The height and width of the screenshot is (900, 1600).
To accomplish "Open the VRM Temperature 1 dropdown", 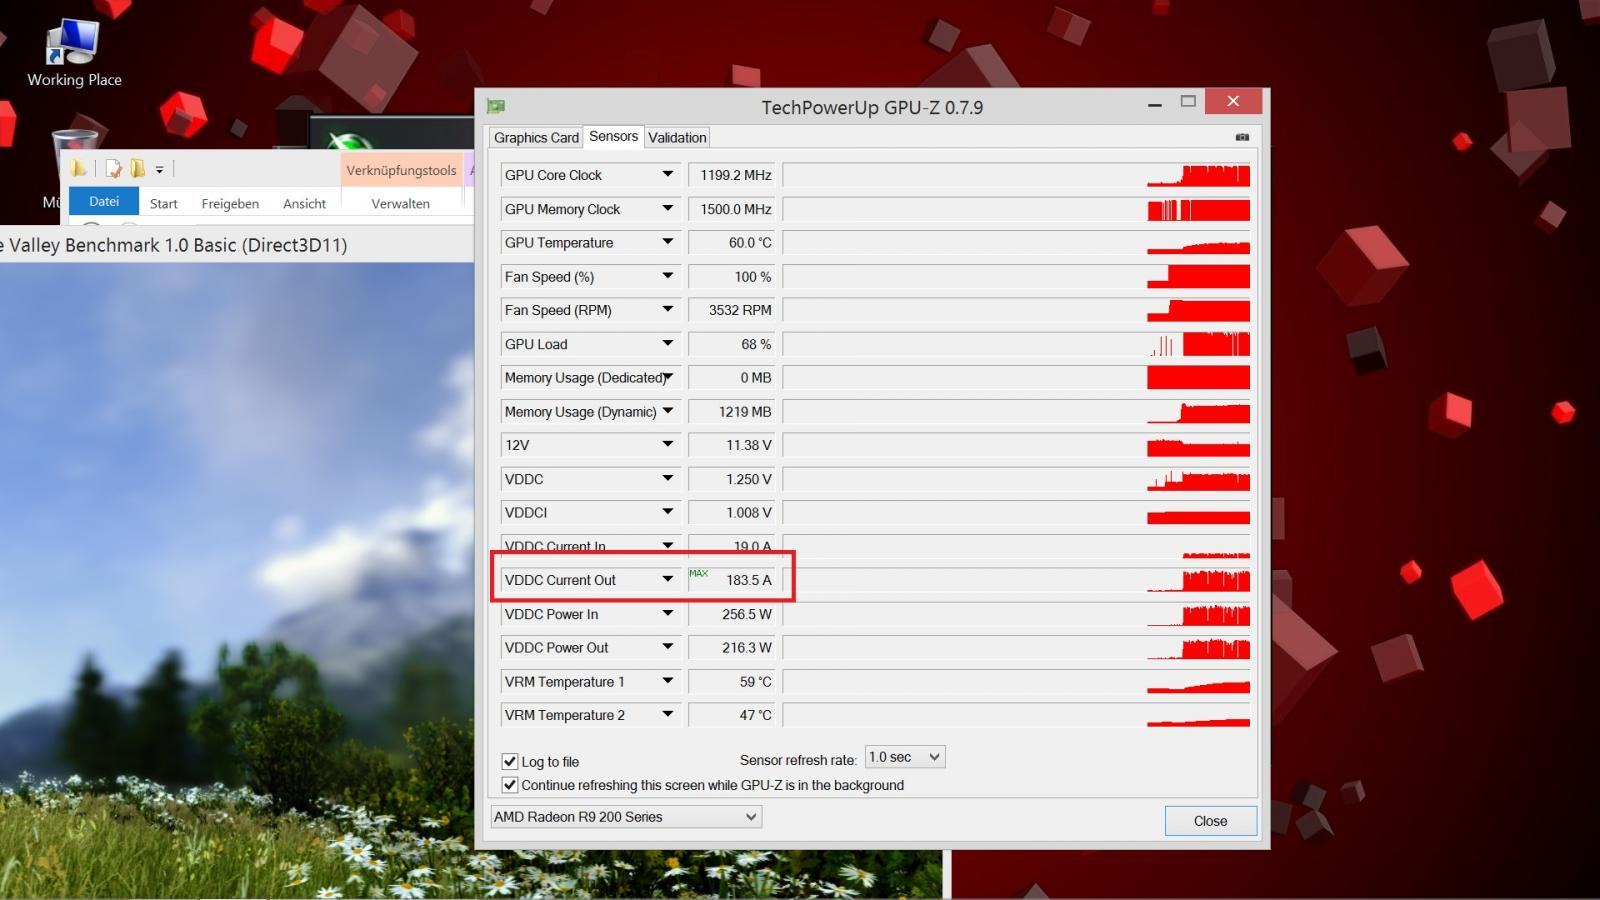I will pos(668,682).
